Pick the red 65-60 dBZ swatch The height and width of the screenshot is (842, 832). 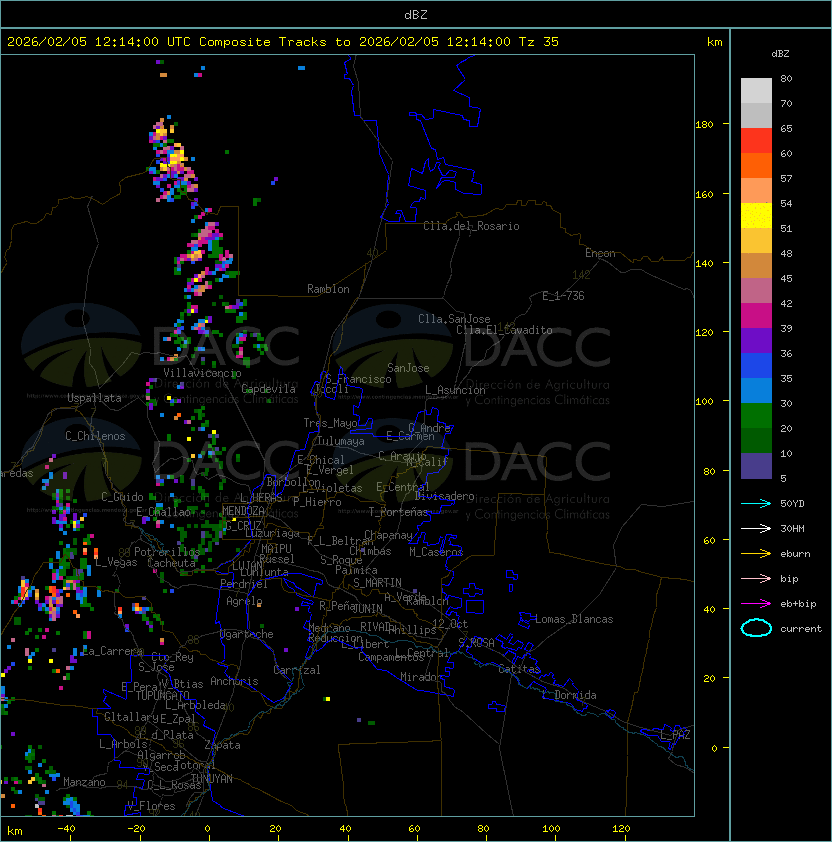click(x=756, y=141)
